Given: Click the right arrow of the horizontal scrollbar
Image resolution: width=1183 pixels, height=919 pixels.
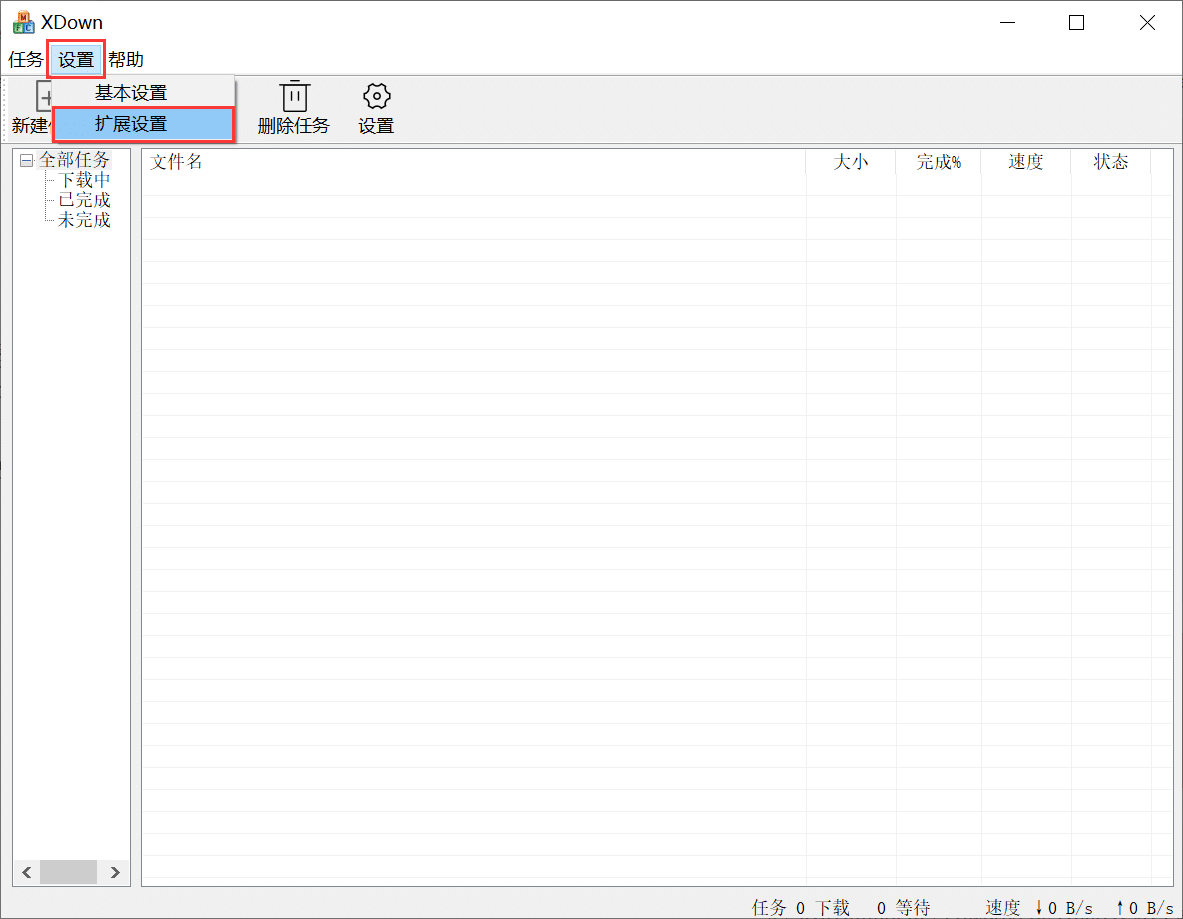Looking at the screenshot, I should [x=114, y=872].
